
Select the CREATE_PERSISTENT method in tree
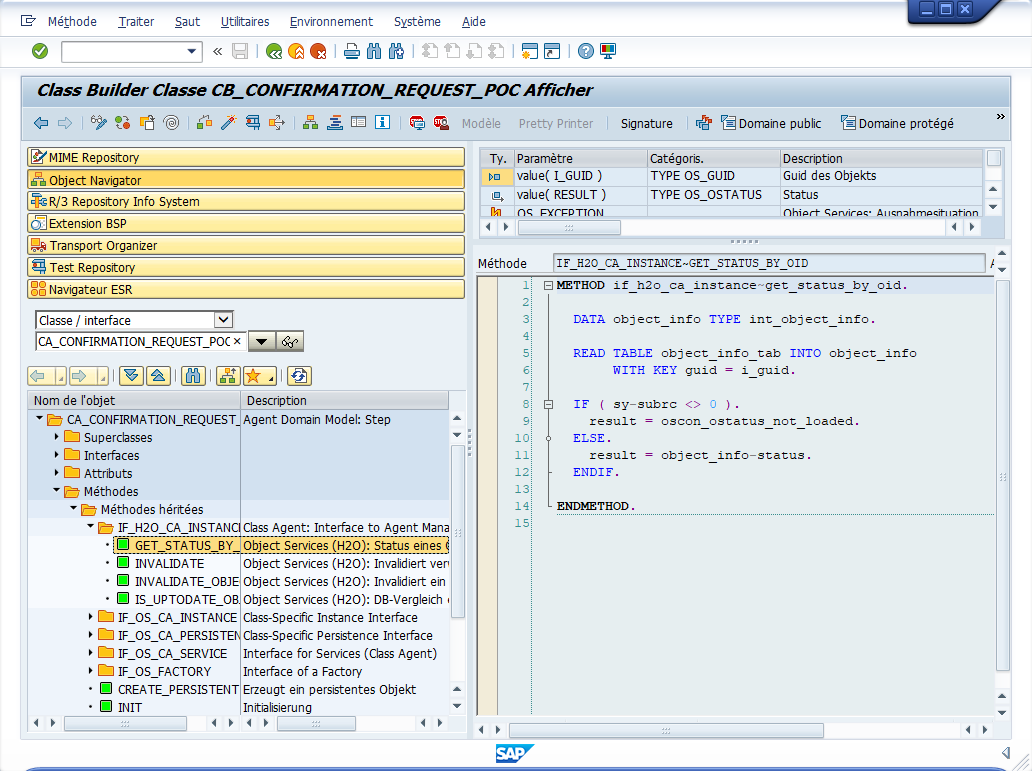[178, 689]
